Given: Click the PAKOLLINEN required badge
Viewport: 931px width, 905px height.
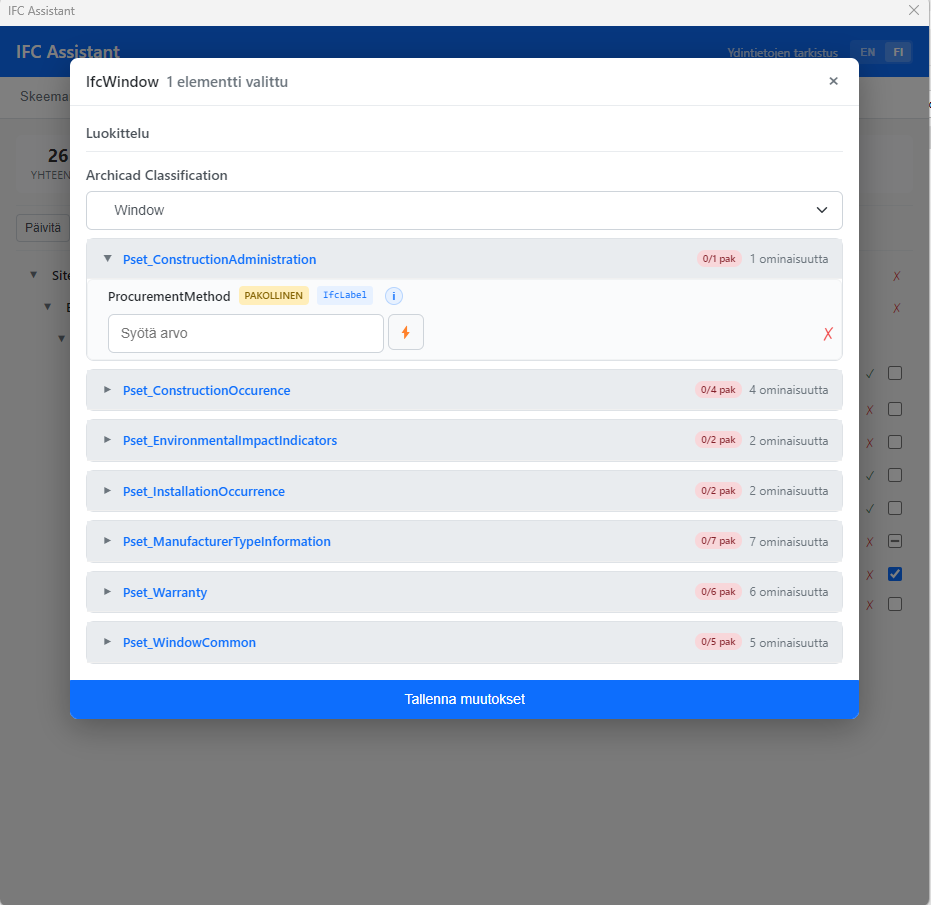Looking at the screenshot, I should point(274,296).
